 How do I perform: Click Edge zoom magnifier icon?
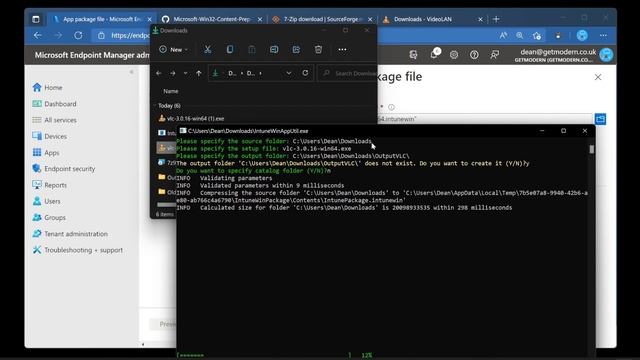[519, 36]
